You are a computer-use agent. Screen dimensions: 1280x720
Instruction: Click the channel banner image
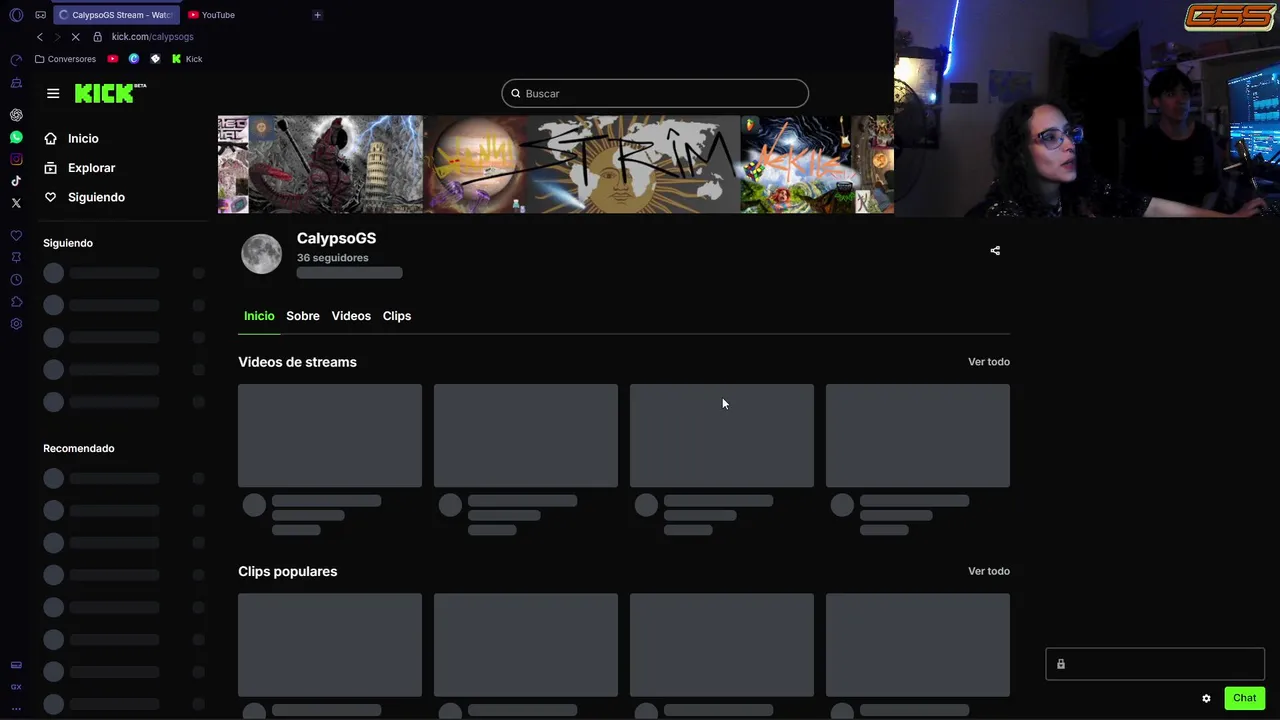[556, 164]
